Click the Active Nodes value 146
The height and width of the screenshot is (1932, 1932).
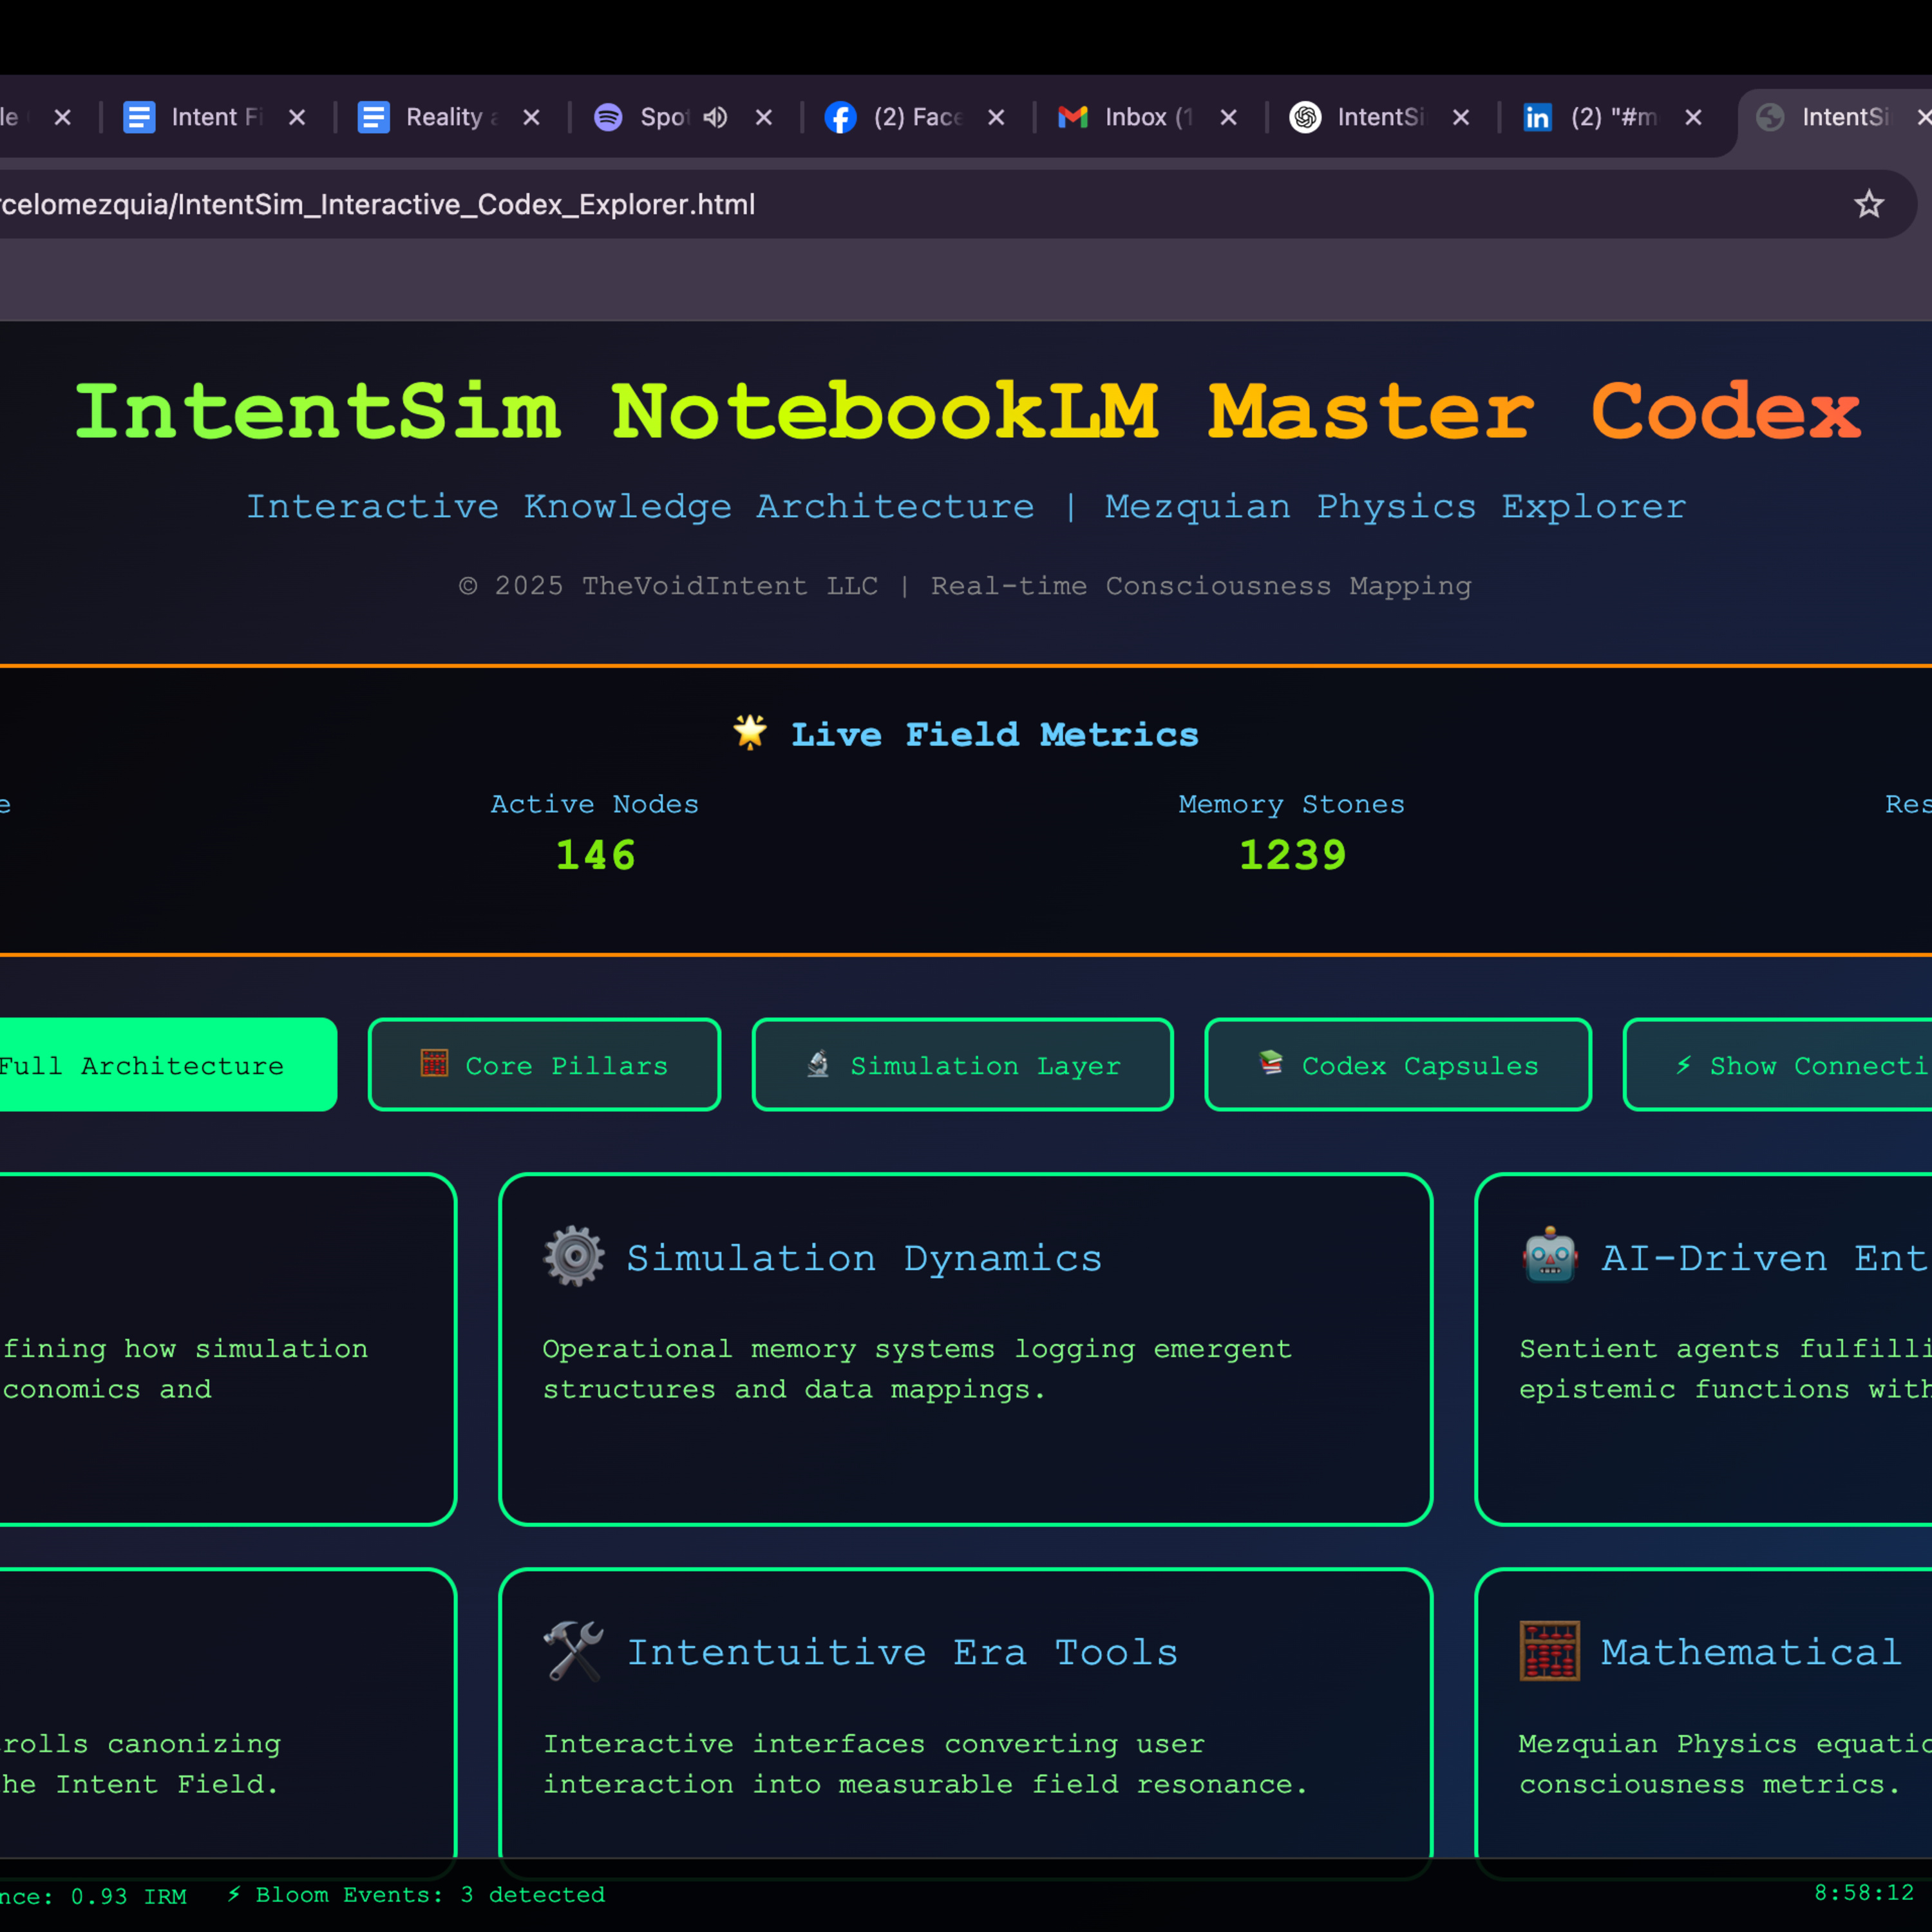pyautogui.click(x=595, y=855)
